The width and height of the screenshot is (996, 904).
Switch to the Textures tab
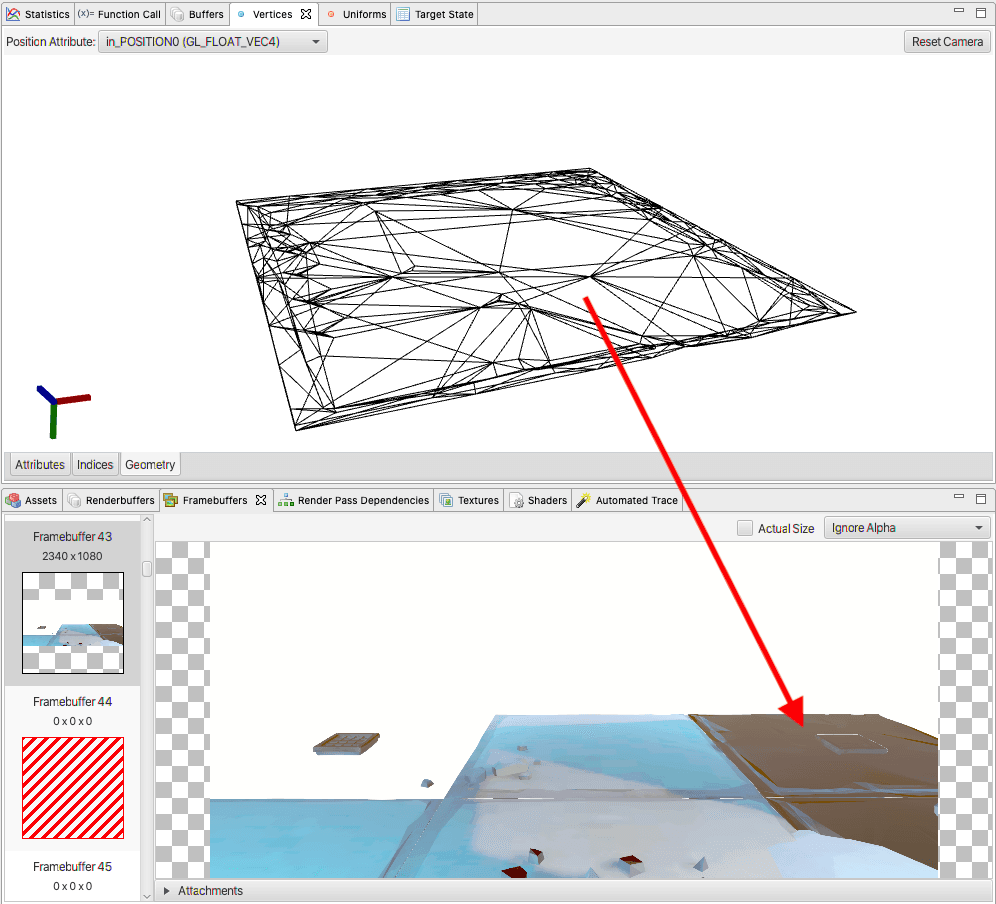point(469,501)
